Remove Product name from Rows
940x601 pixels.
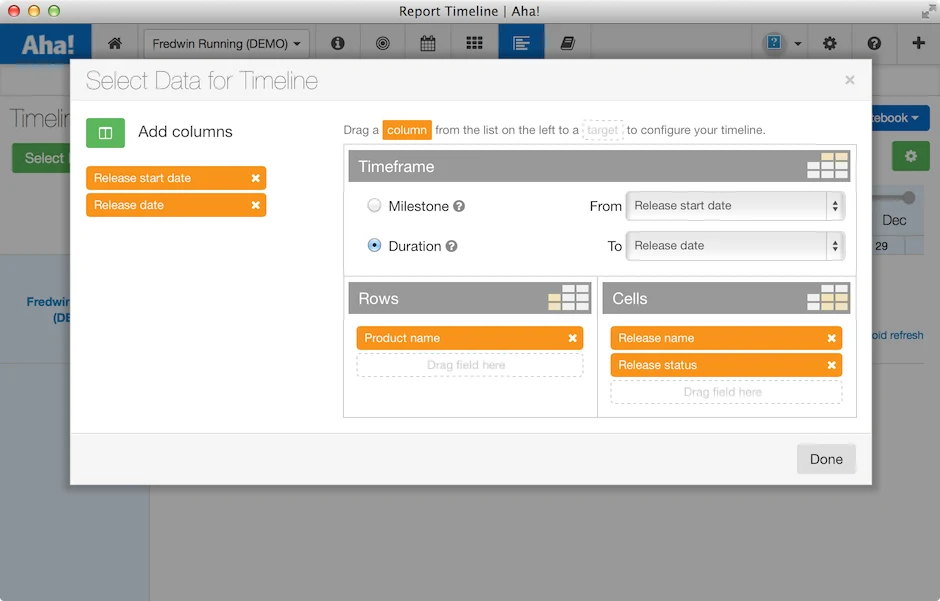tap(573, 338)
